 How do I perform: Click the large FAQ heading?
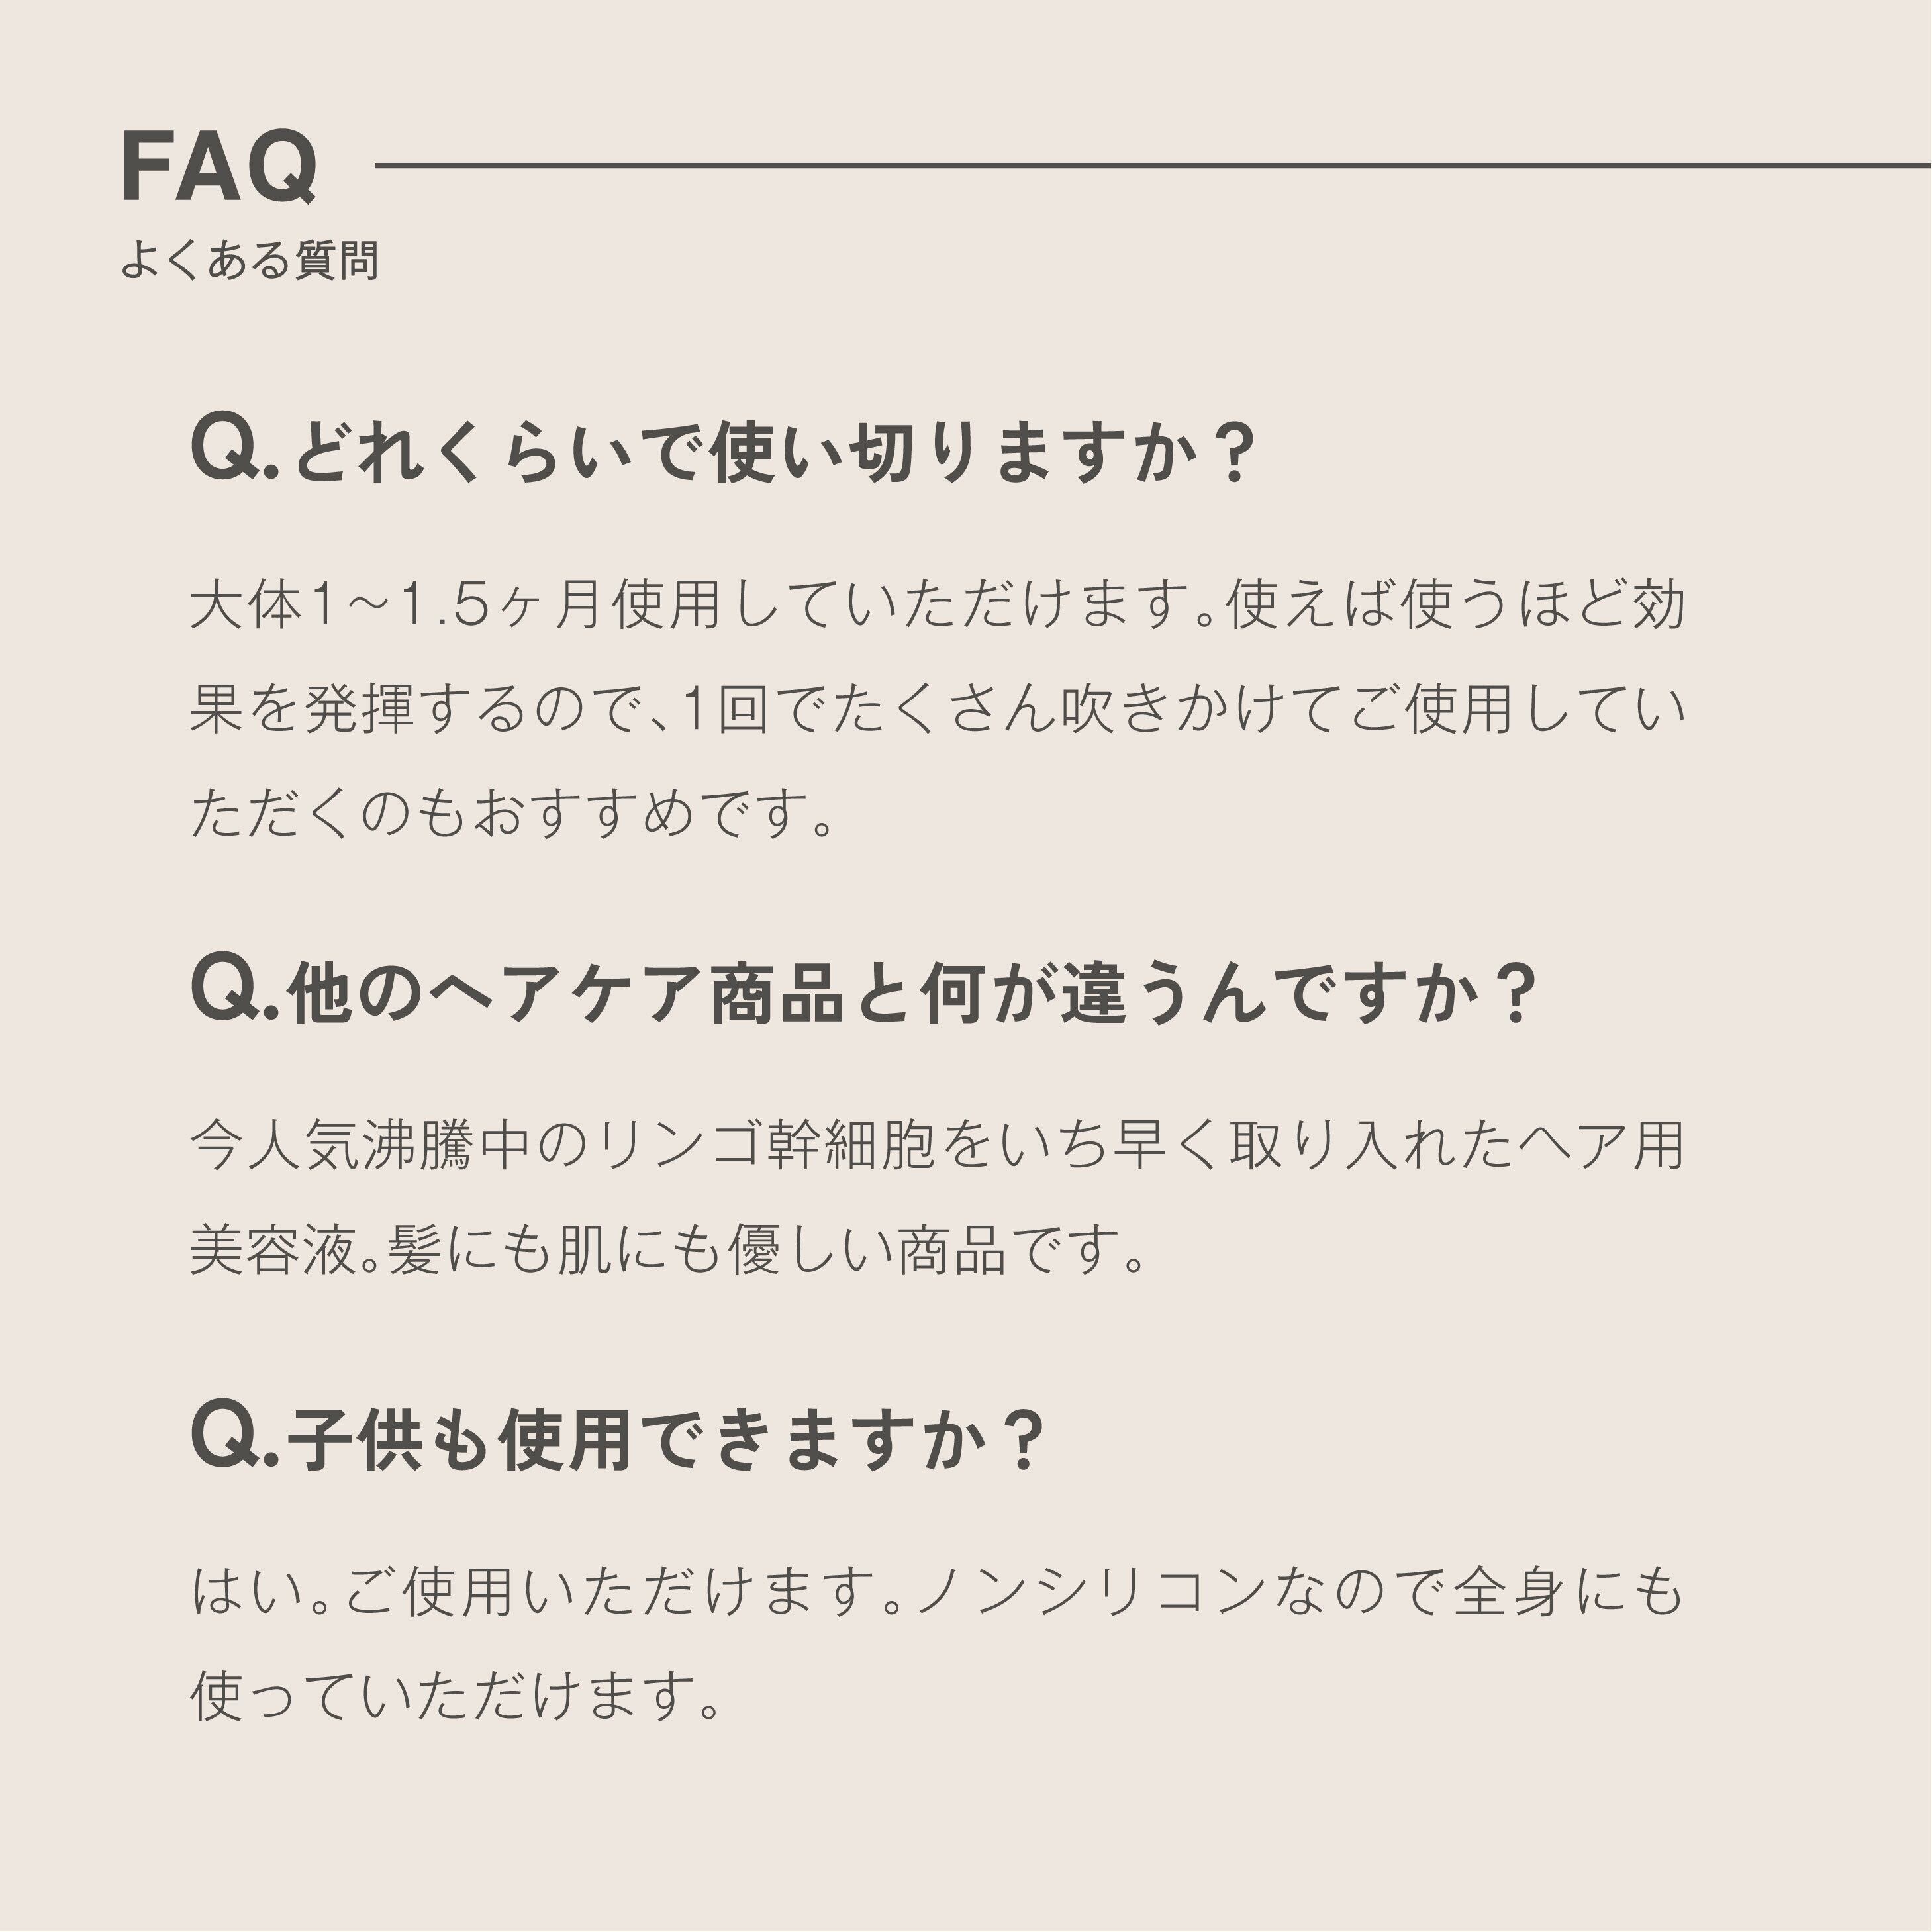219,166
